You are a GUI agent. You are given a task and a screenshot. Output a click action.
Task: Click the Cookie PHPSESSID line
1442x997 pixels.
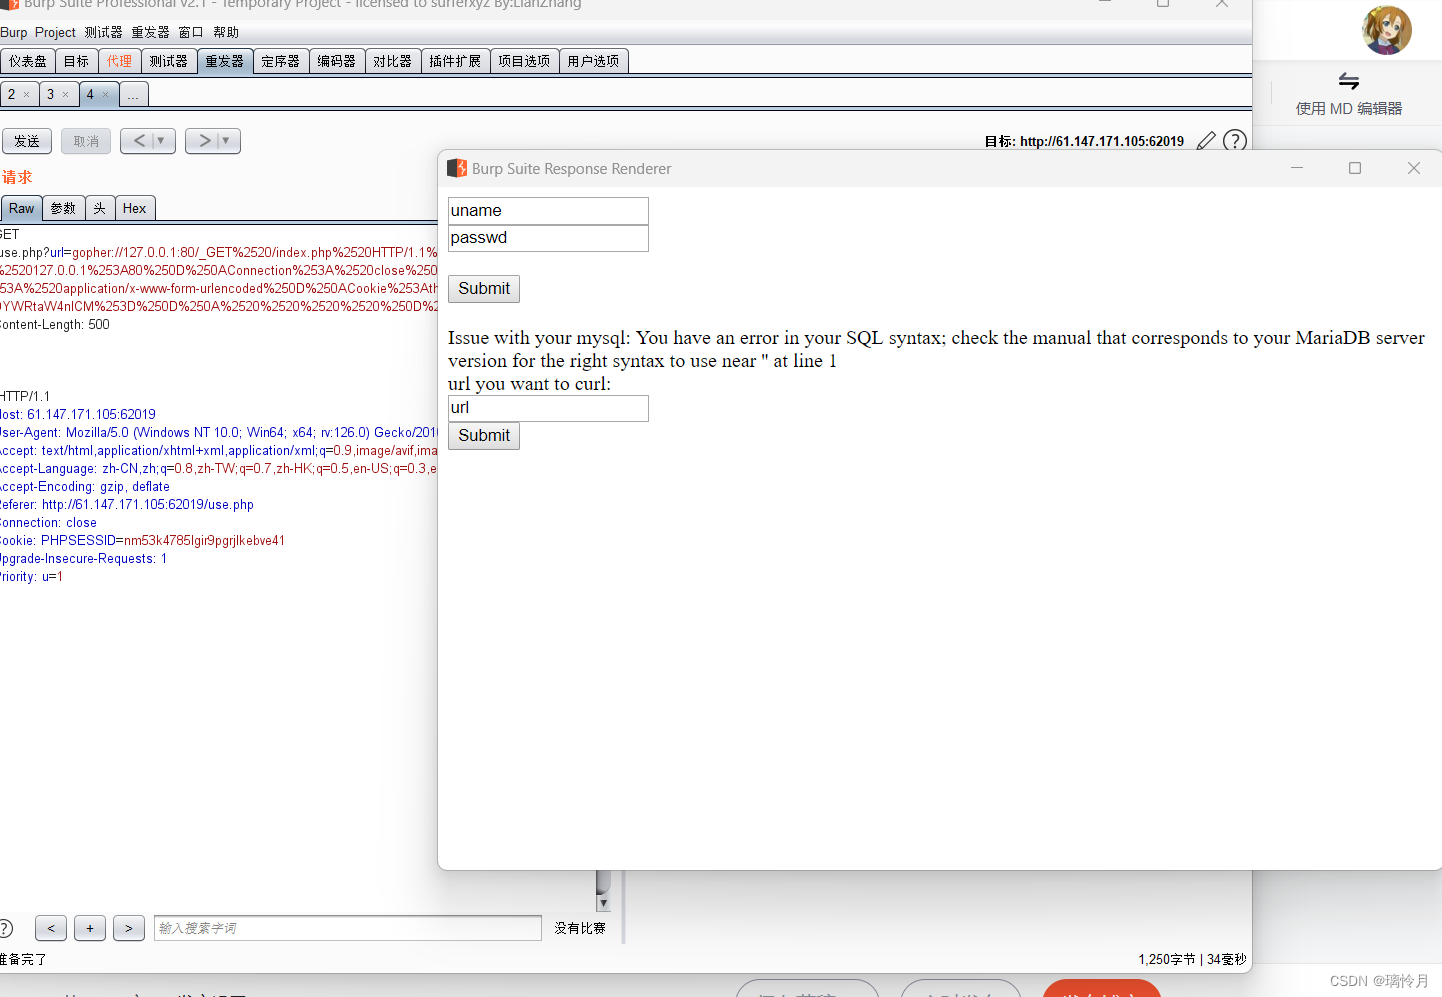pos(143,541)
